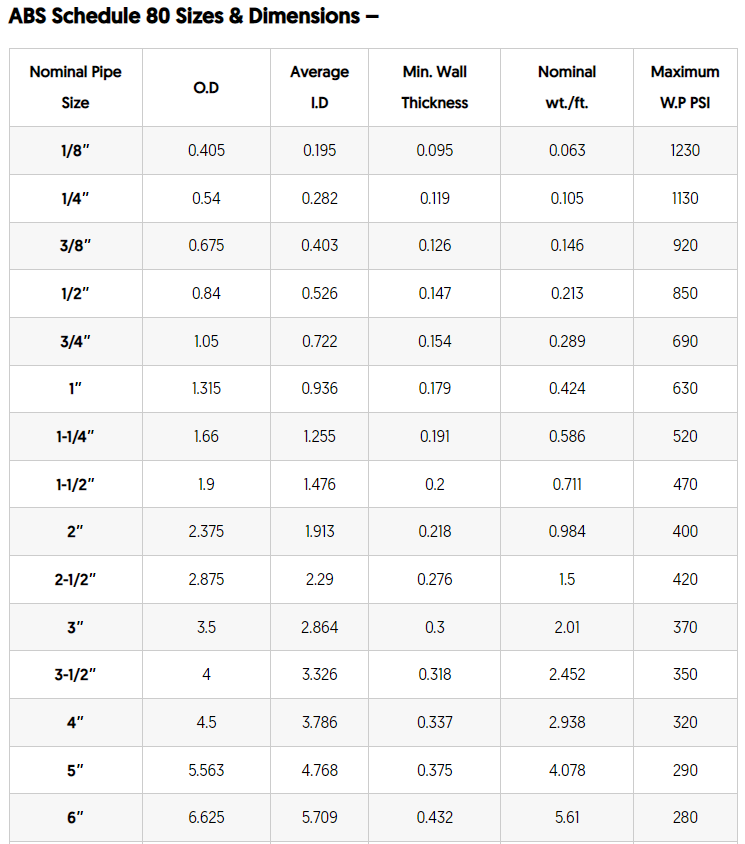Screen dimensions: 745x844
Task: Click the 4.078 weight value
Action: click(x=567, y=770)
